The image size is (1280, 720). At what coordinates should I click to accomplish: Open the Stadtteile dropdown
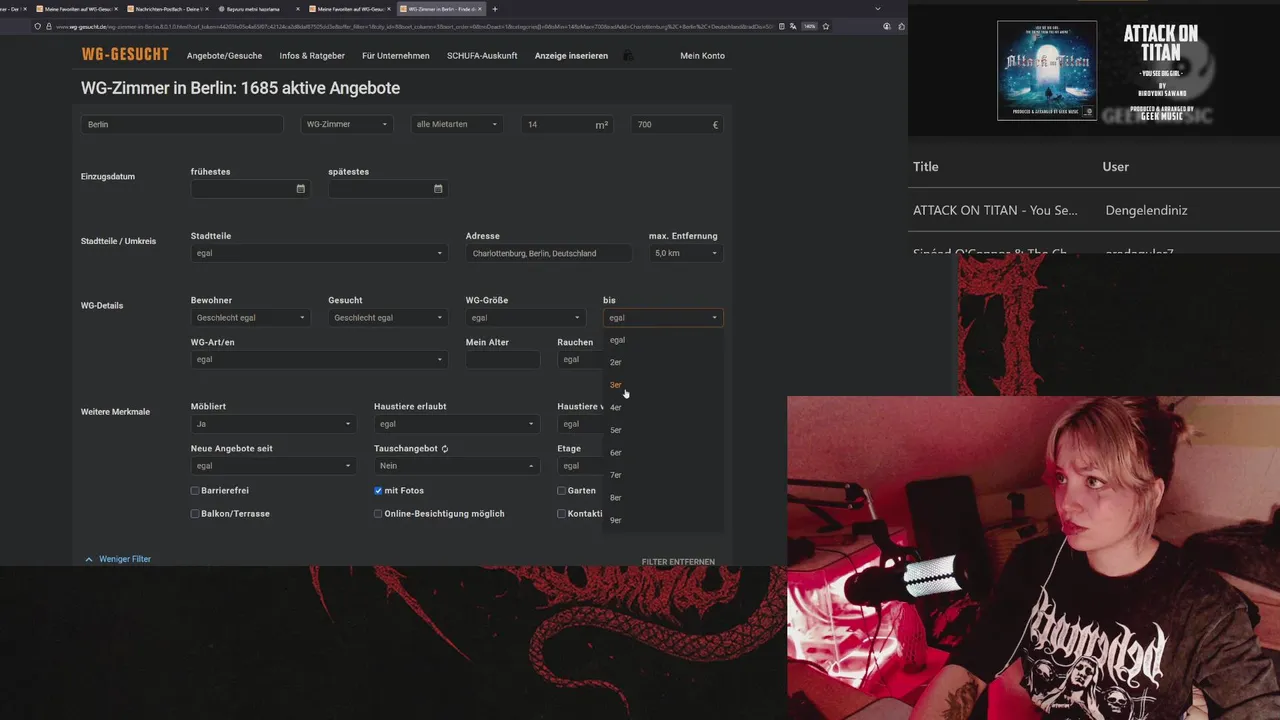319,253
